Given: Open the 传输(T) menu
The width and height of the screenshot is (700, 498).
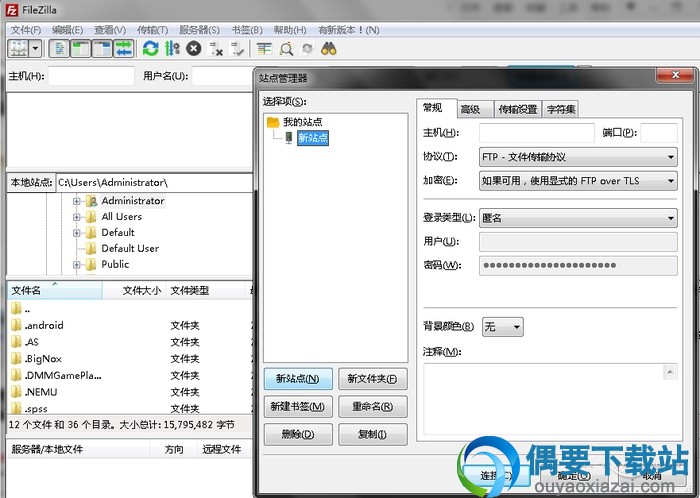Looking at the screenshot, I should point(152,30).
